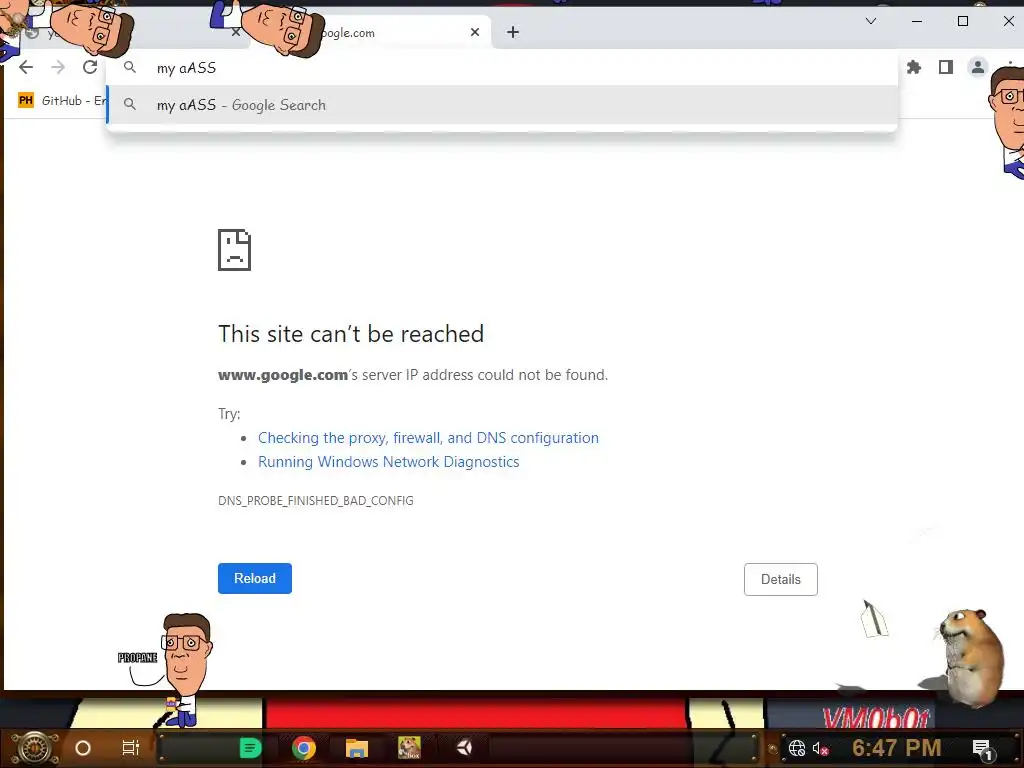This screenshot has width=1024, height=768.
Task: Open Unity from the taskbar
Action: click(x=464, y=748)
